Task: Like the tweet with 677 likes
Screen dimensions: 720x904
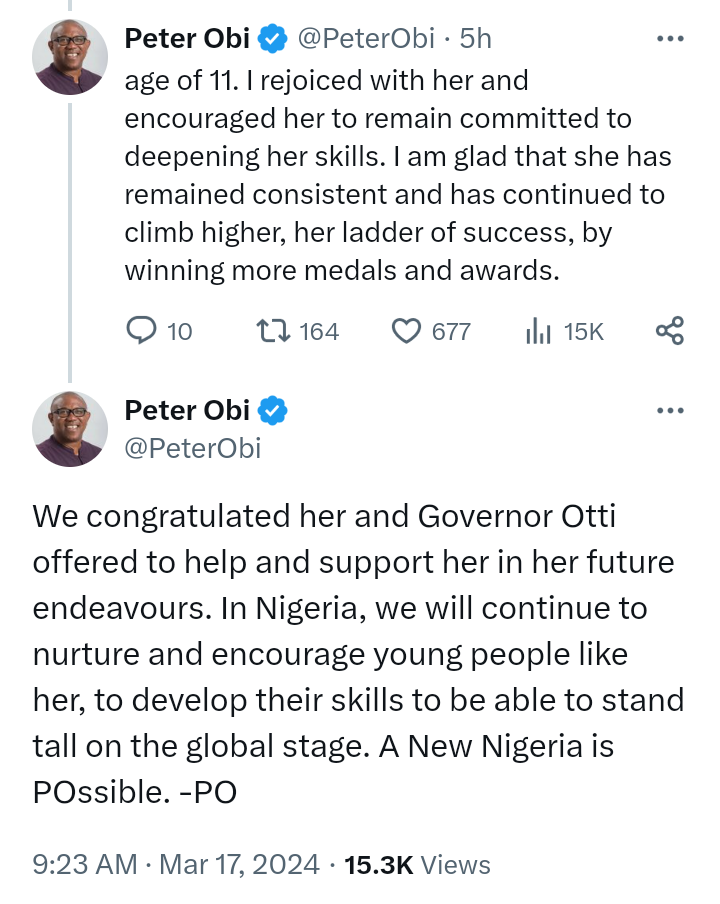Action: pos(405,330)
